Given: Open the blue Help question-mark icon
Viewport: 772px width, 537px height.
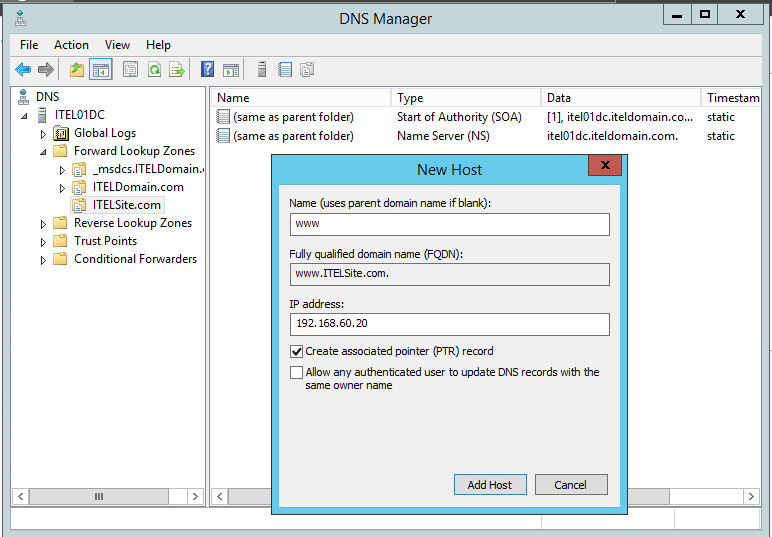Looking at the screenshot, I should (x=207, y=69).
